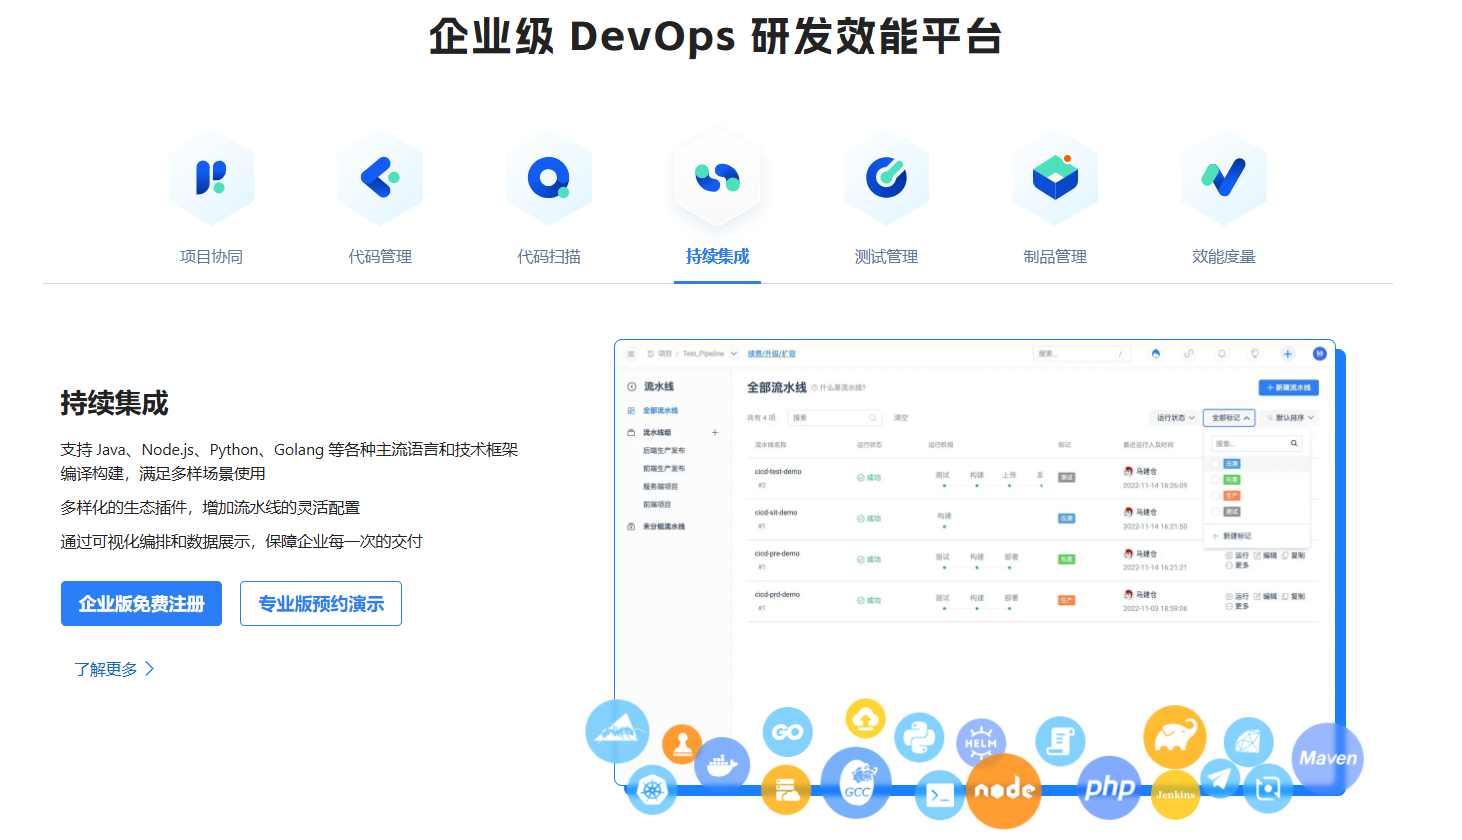Click the Apache Ant bubble icon

pyautogui.click(x=617, y=731)
